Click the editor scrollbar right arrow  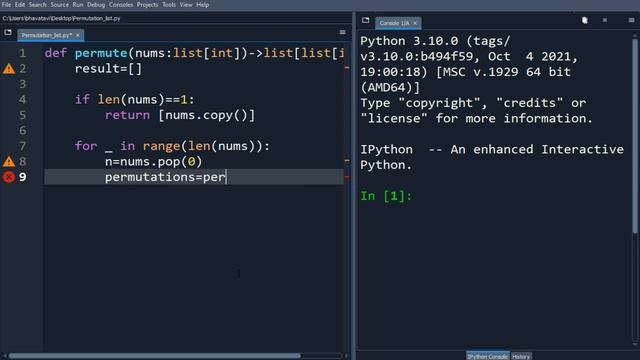347,356
